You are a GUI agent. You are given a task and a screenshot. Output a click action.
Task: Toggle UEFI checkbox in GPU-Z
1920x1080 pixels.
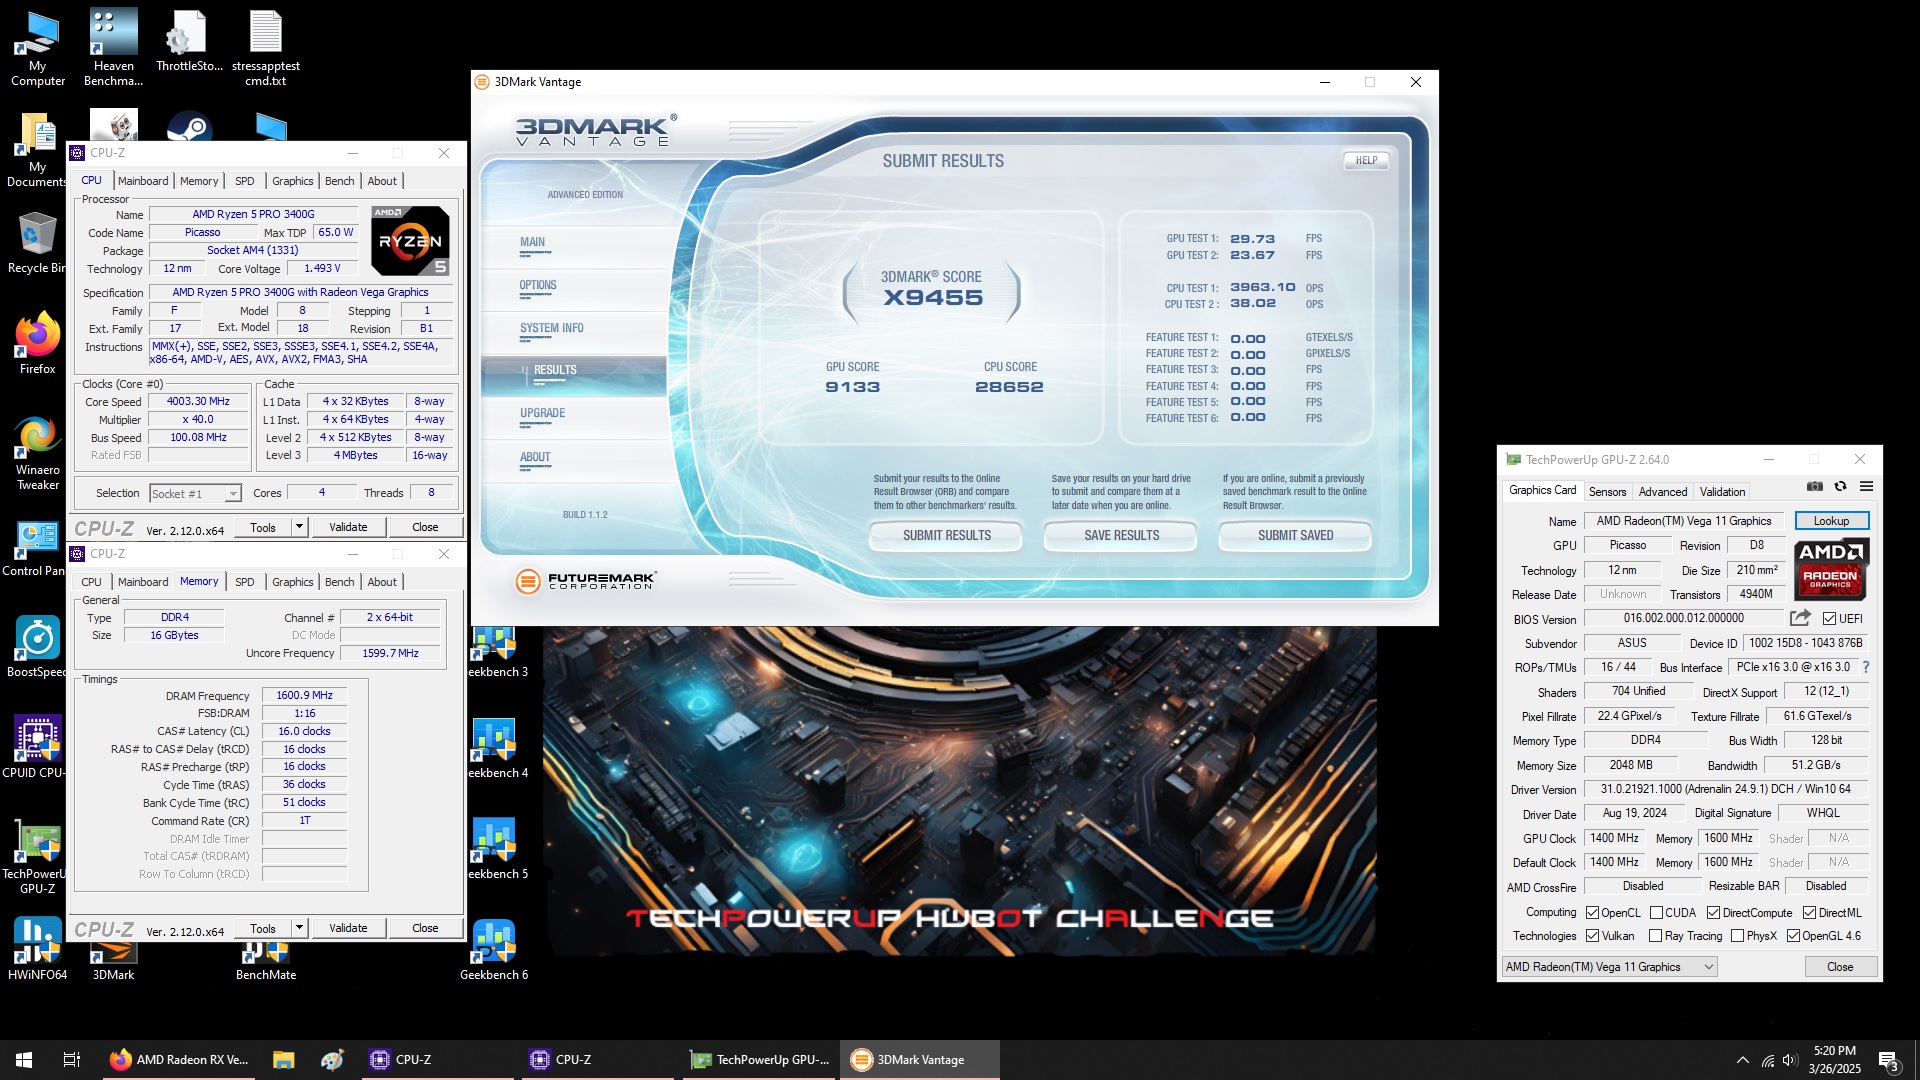tap(1829, 619)
